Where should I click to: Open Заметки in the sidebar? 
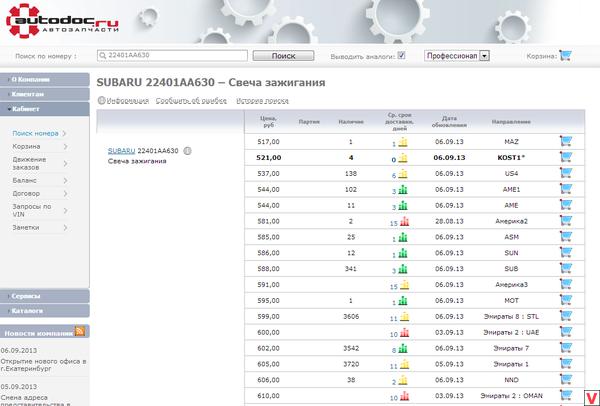click(26, 227)
